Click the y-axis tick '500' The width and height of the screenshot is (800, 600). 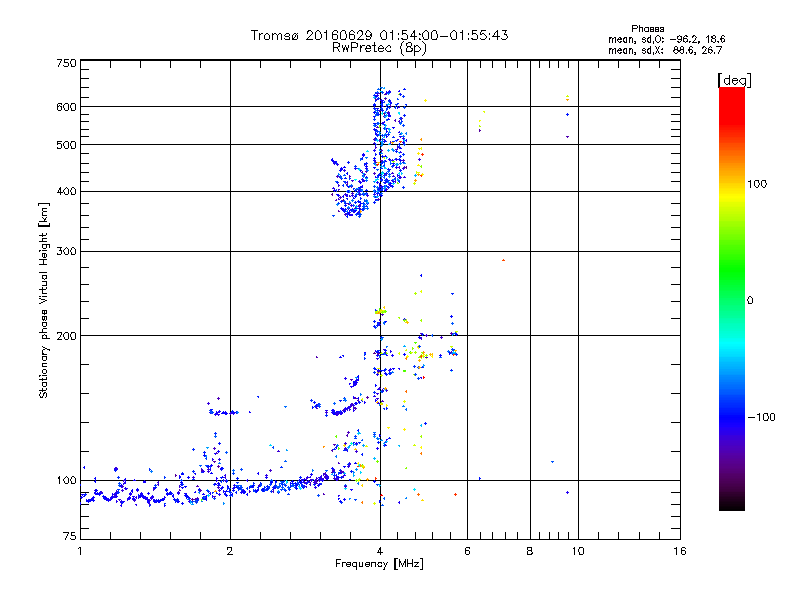click(x=66, y=145)
